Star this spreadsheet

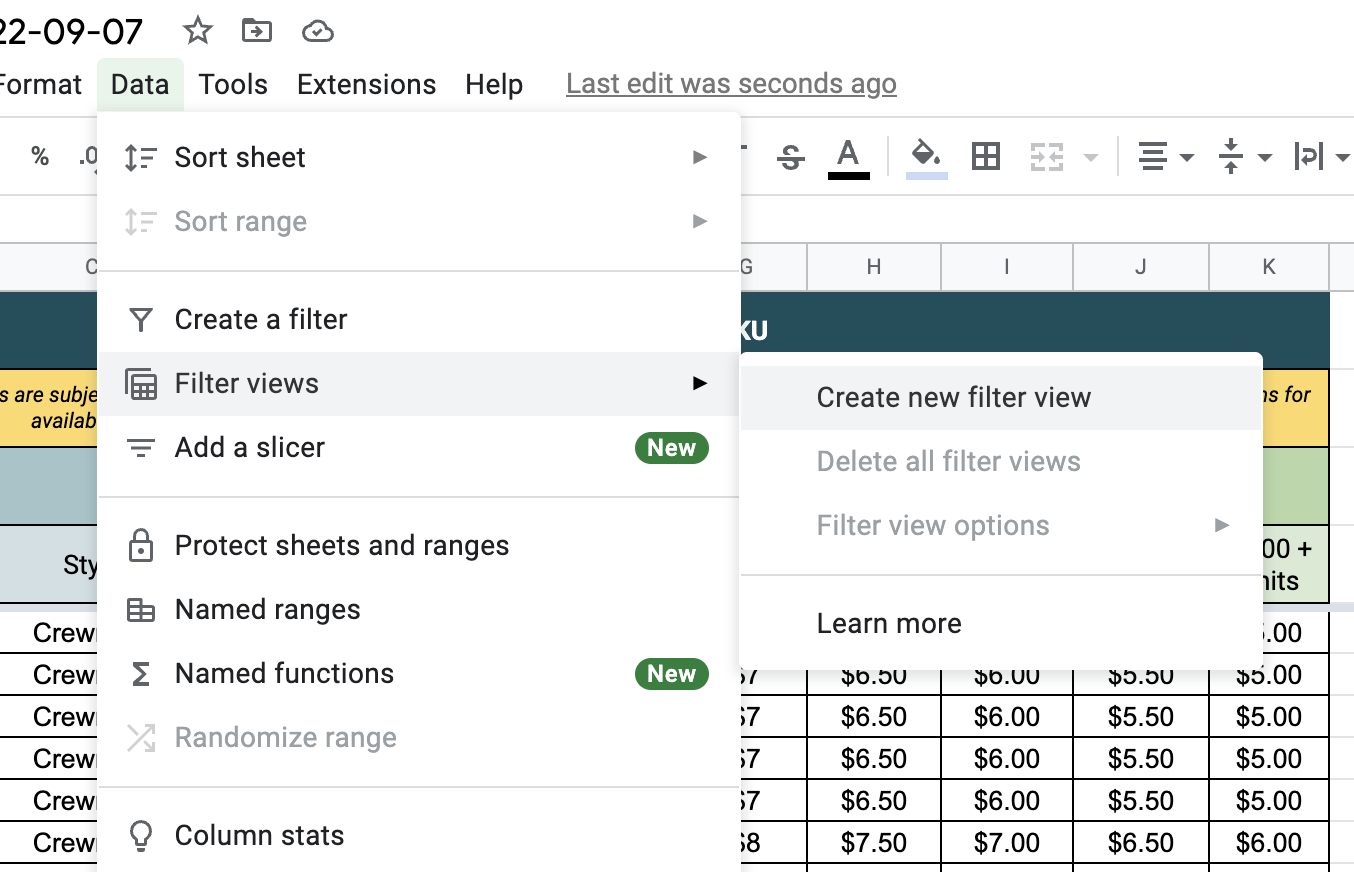pos(197,31)
